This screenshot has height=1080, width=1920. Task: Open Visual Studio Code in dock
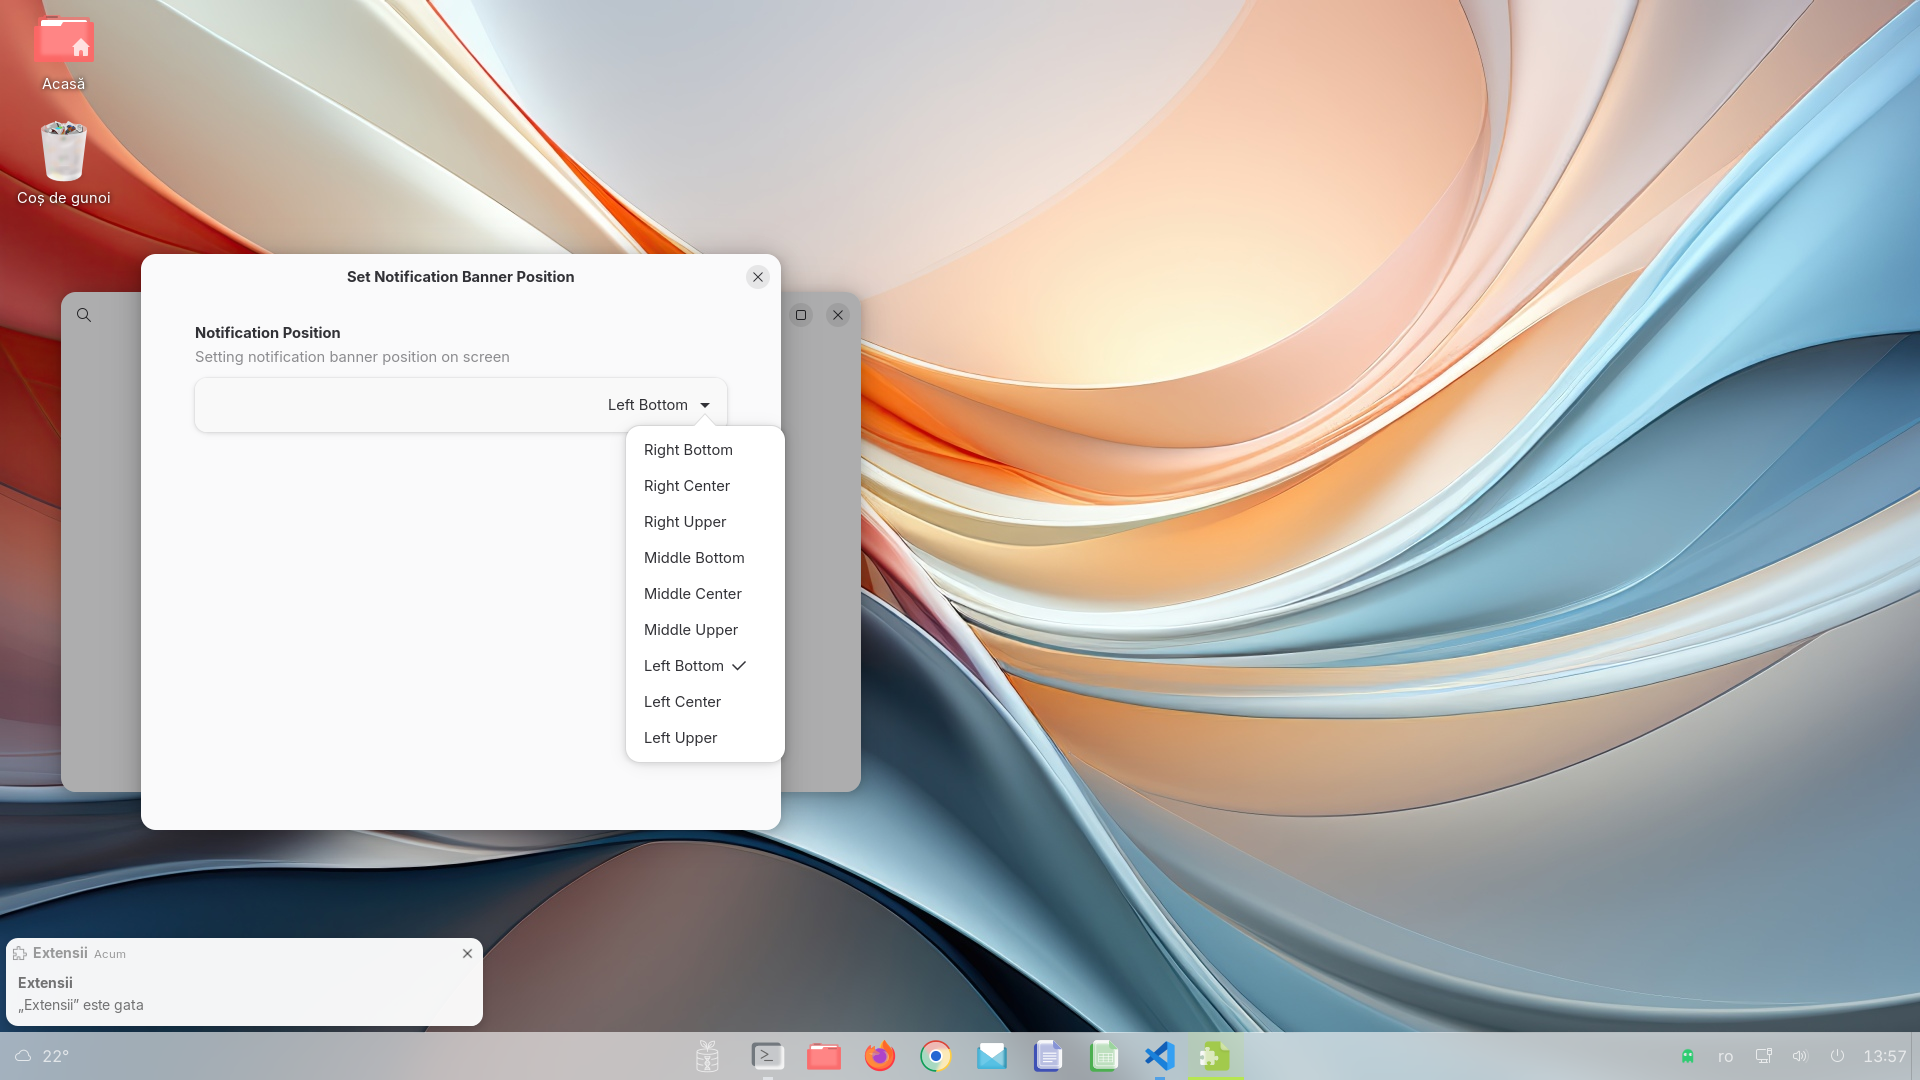coord(1160,1056)
